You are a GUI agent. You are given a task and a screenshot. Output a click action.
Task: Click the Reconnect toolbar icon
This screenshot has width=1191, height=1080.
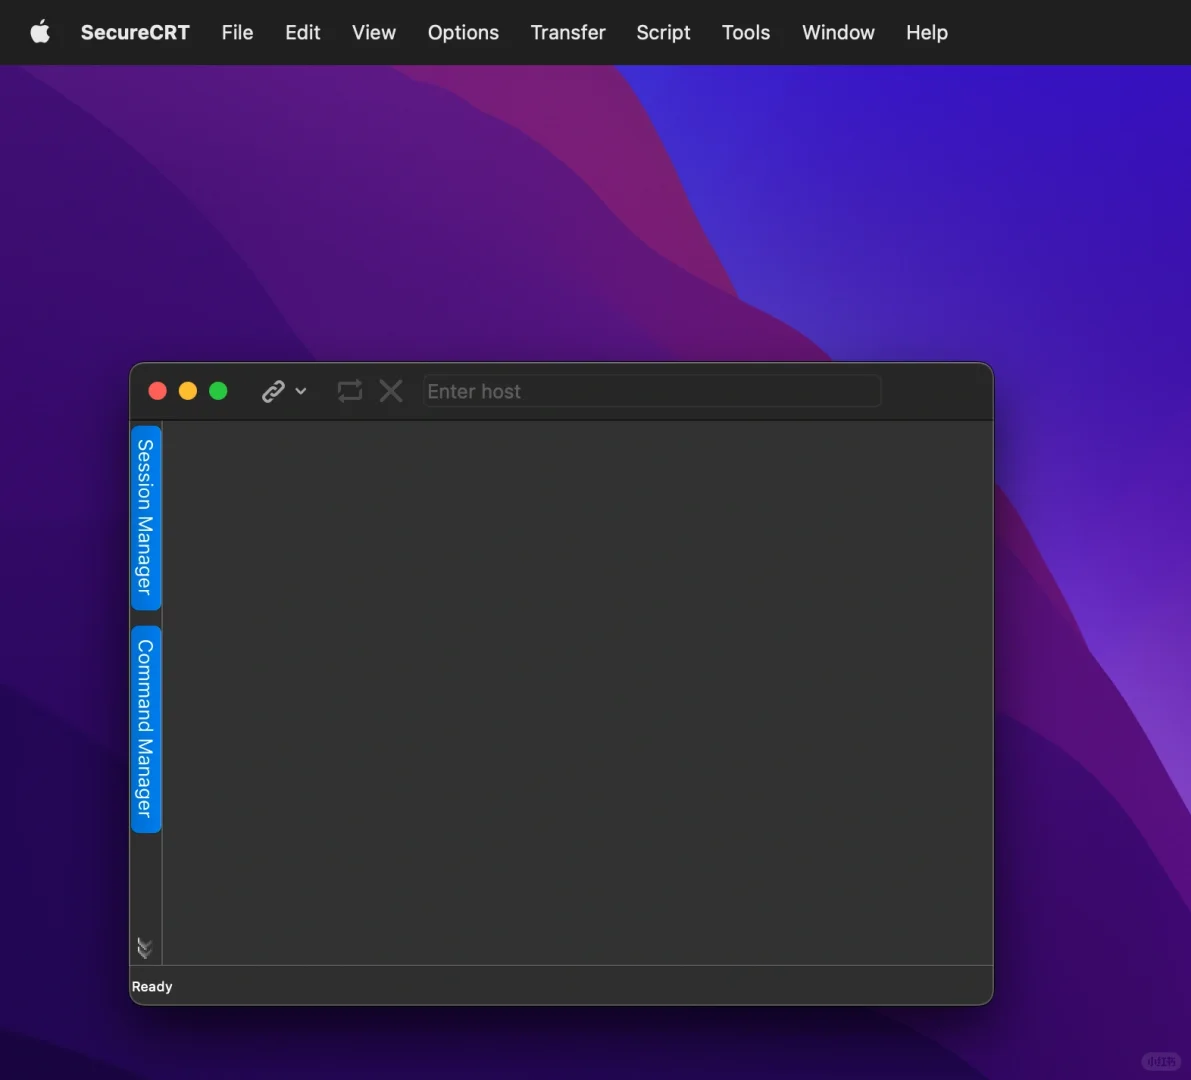click(349, 391)
